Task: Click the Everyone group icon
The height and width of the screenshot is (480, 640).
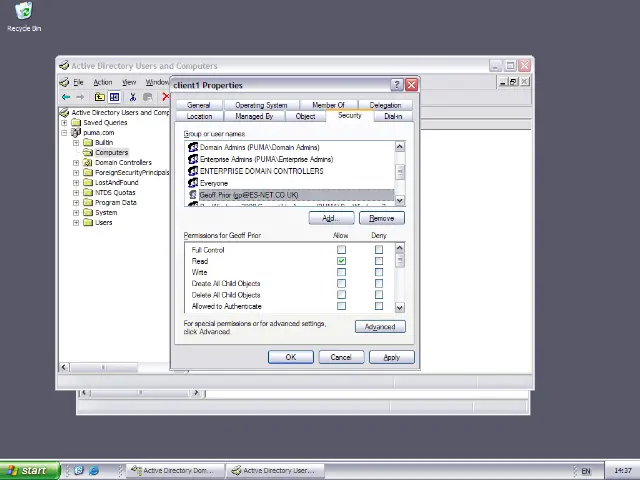Action: pyautogui.click(x=193, y=183)
